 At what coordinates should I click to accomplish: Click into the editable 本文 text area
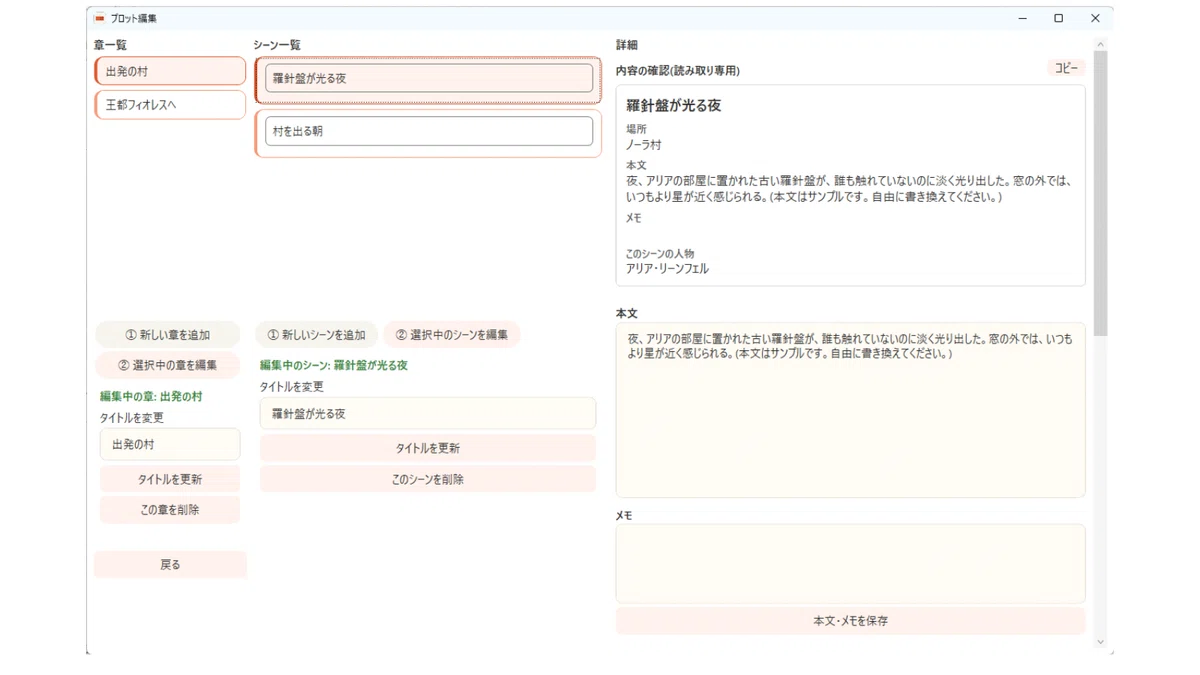(x=851, y=410)
